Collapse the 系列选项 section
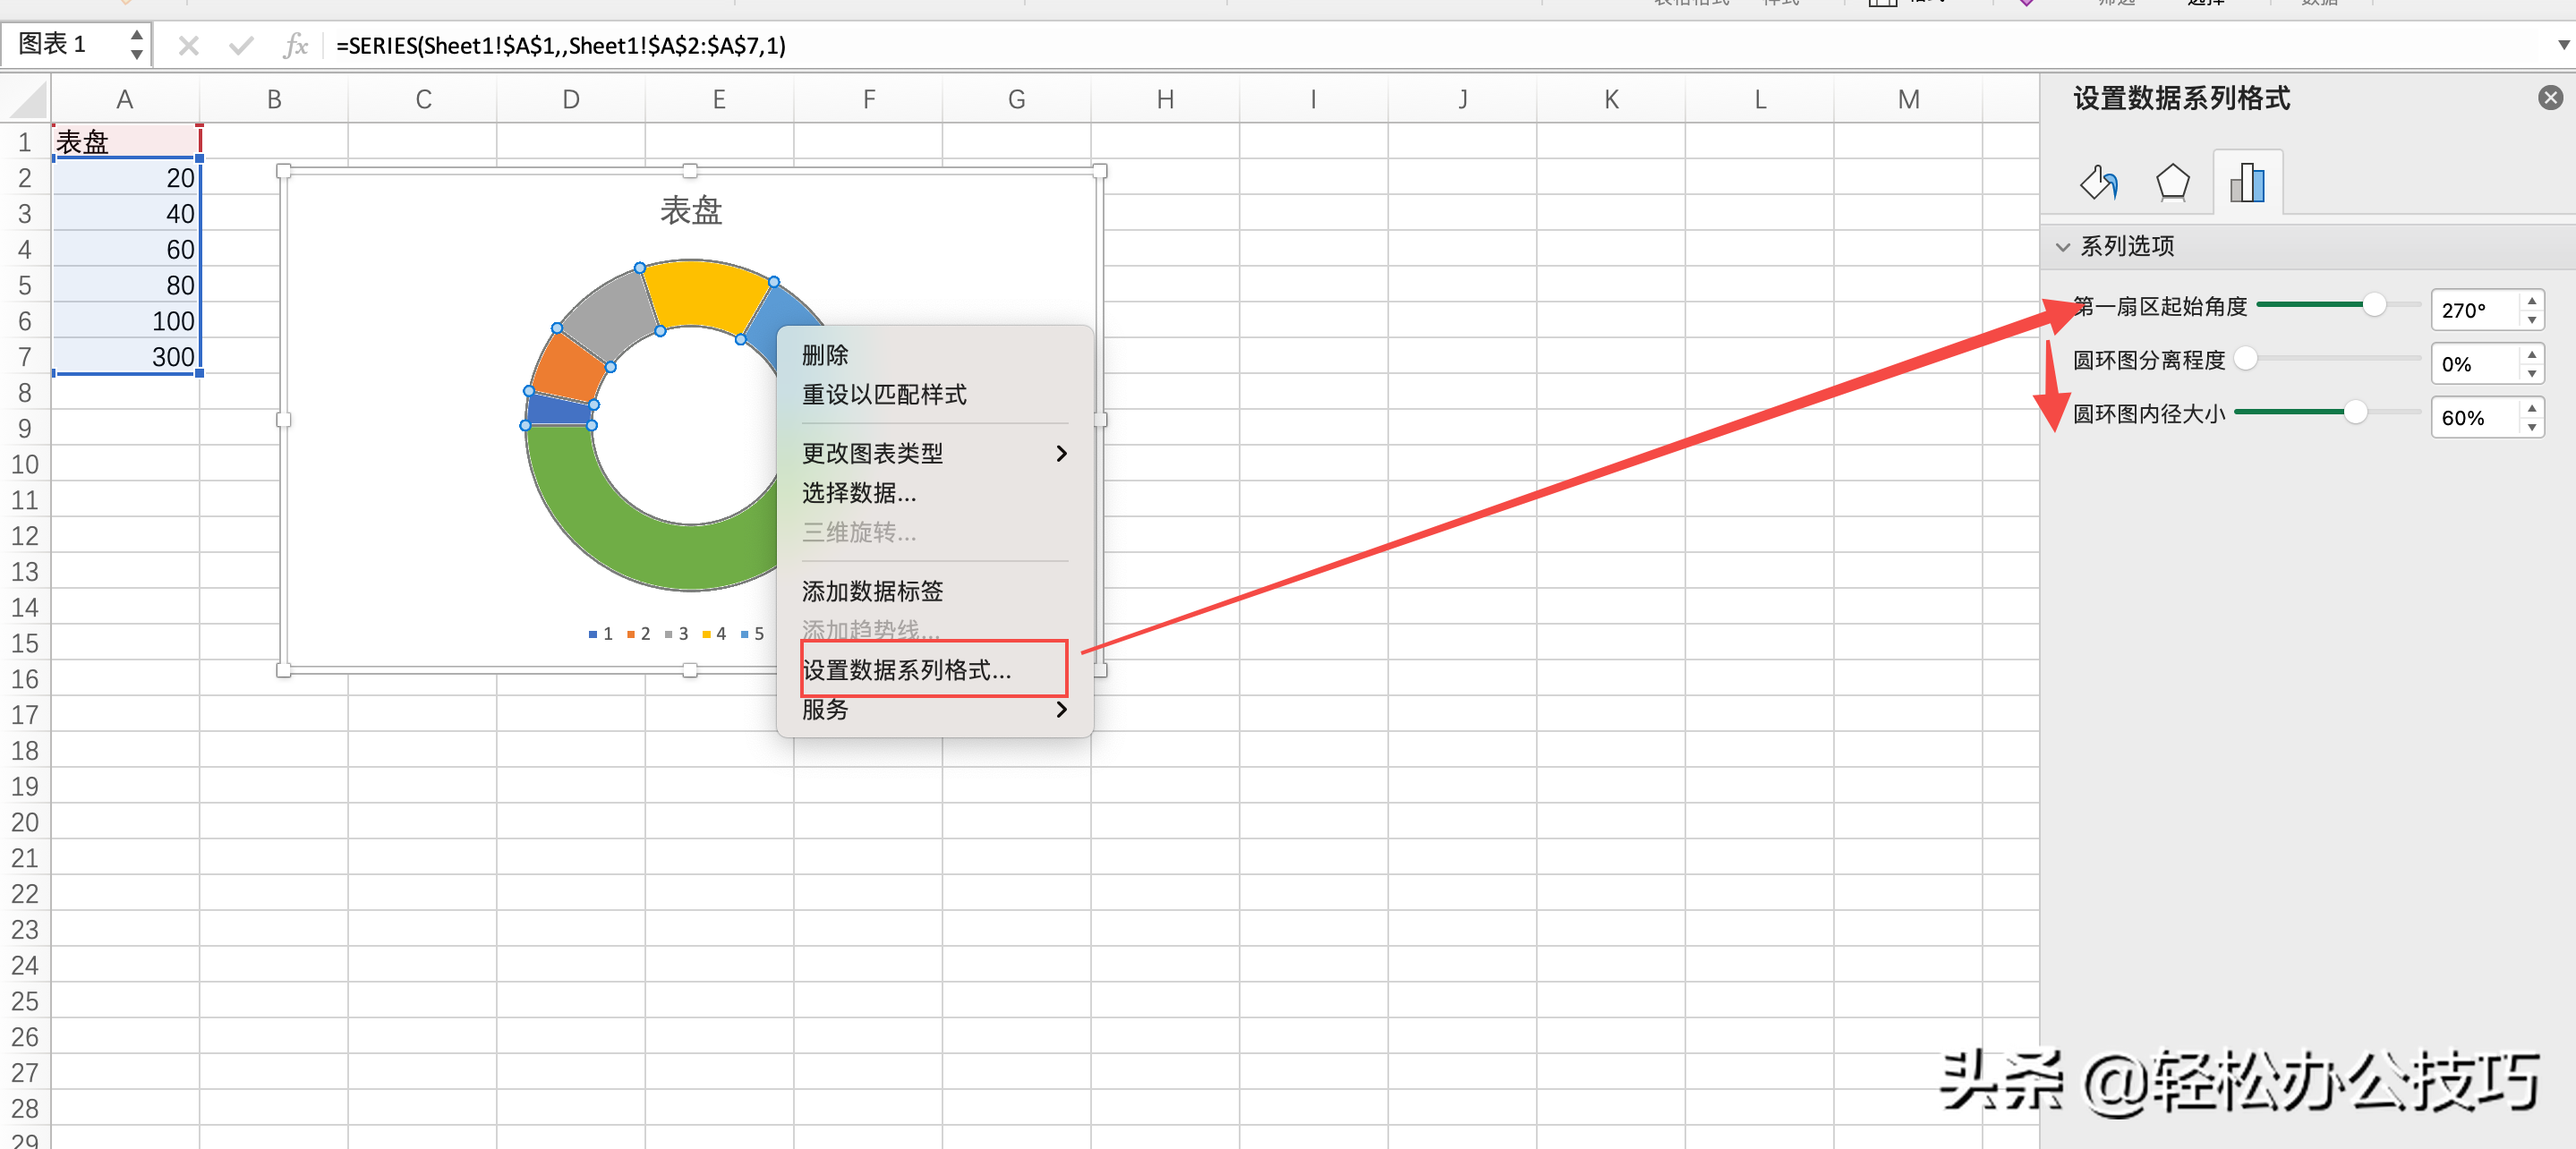The image size is (2576, 1149). pos(2062,247)
